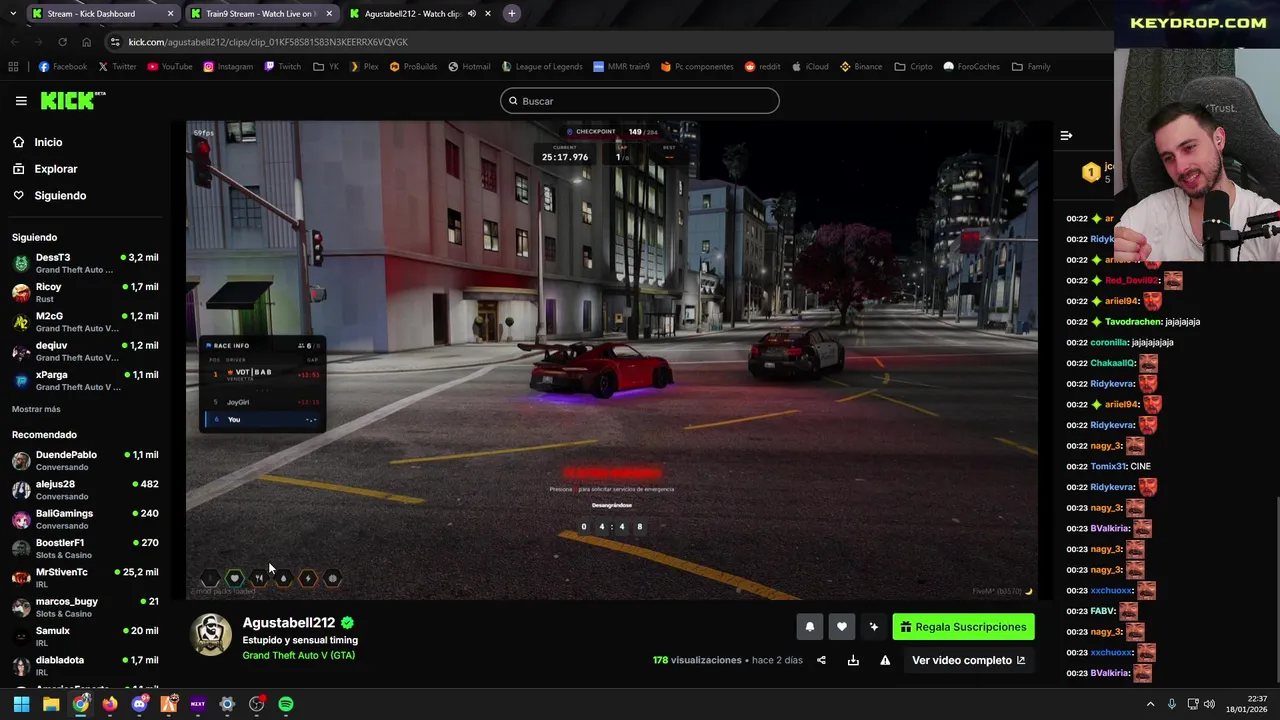The width and height of the screenshot is (1280, 720).
Task: Click Tomix31 username in chat
Action: [x=1109, y=466]
